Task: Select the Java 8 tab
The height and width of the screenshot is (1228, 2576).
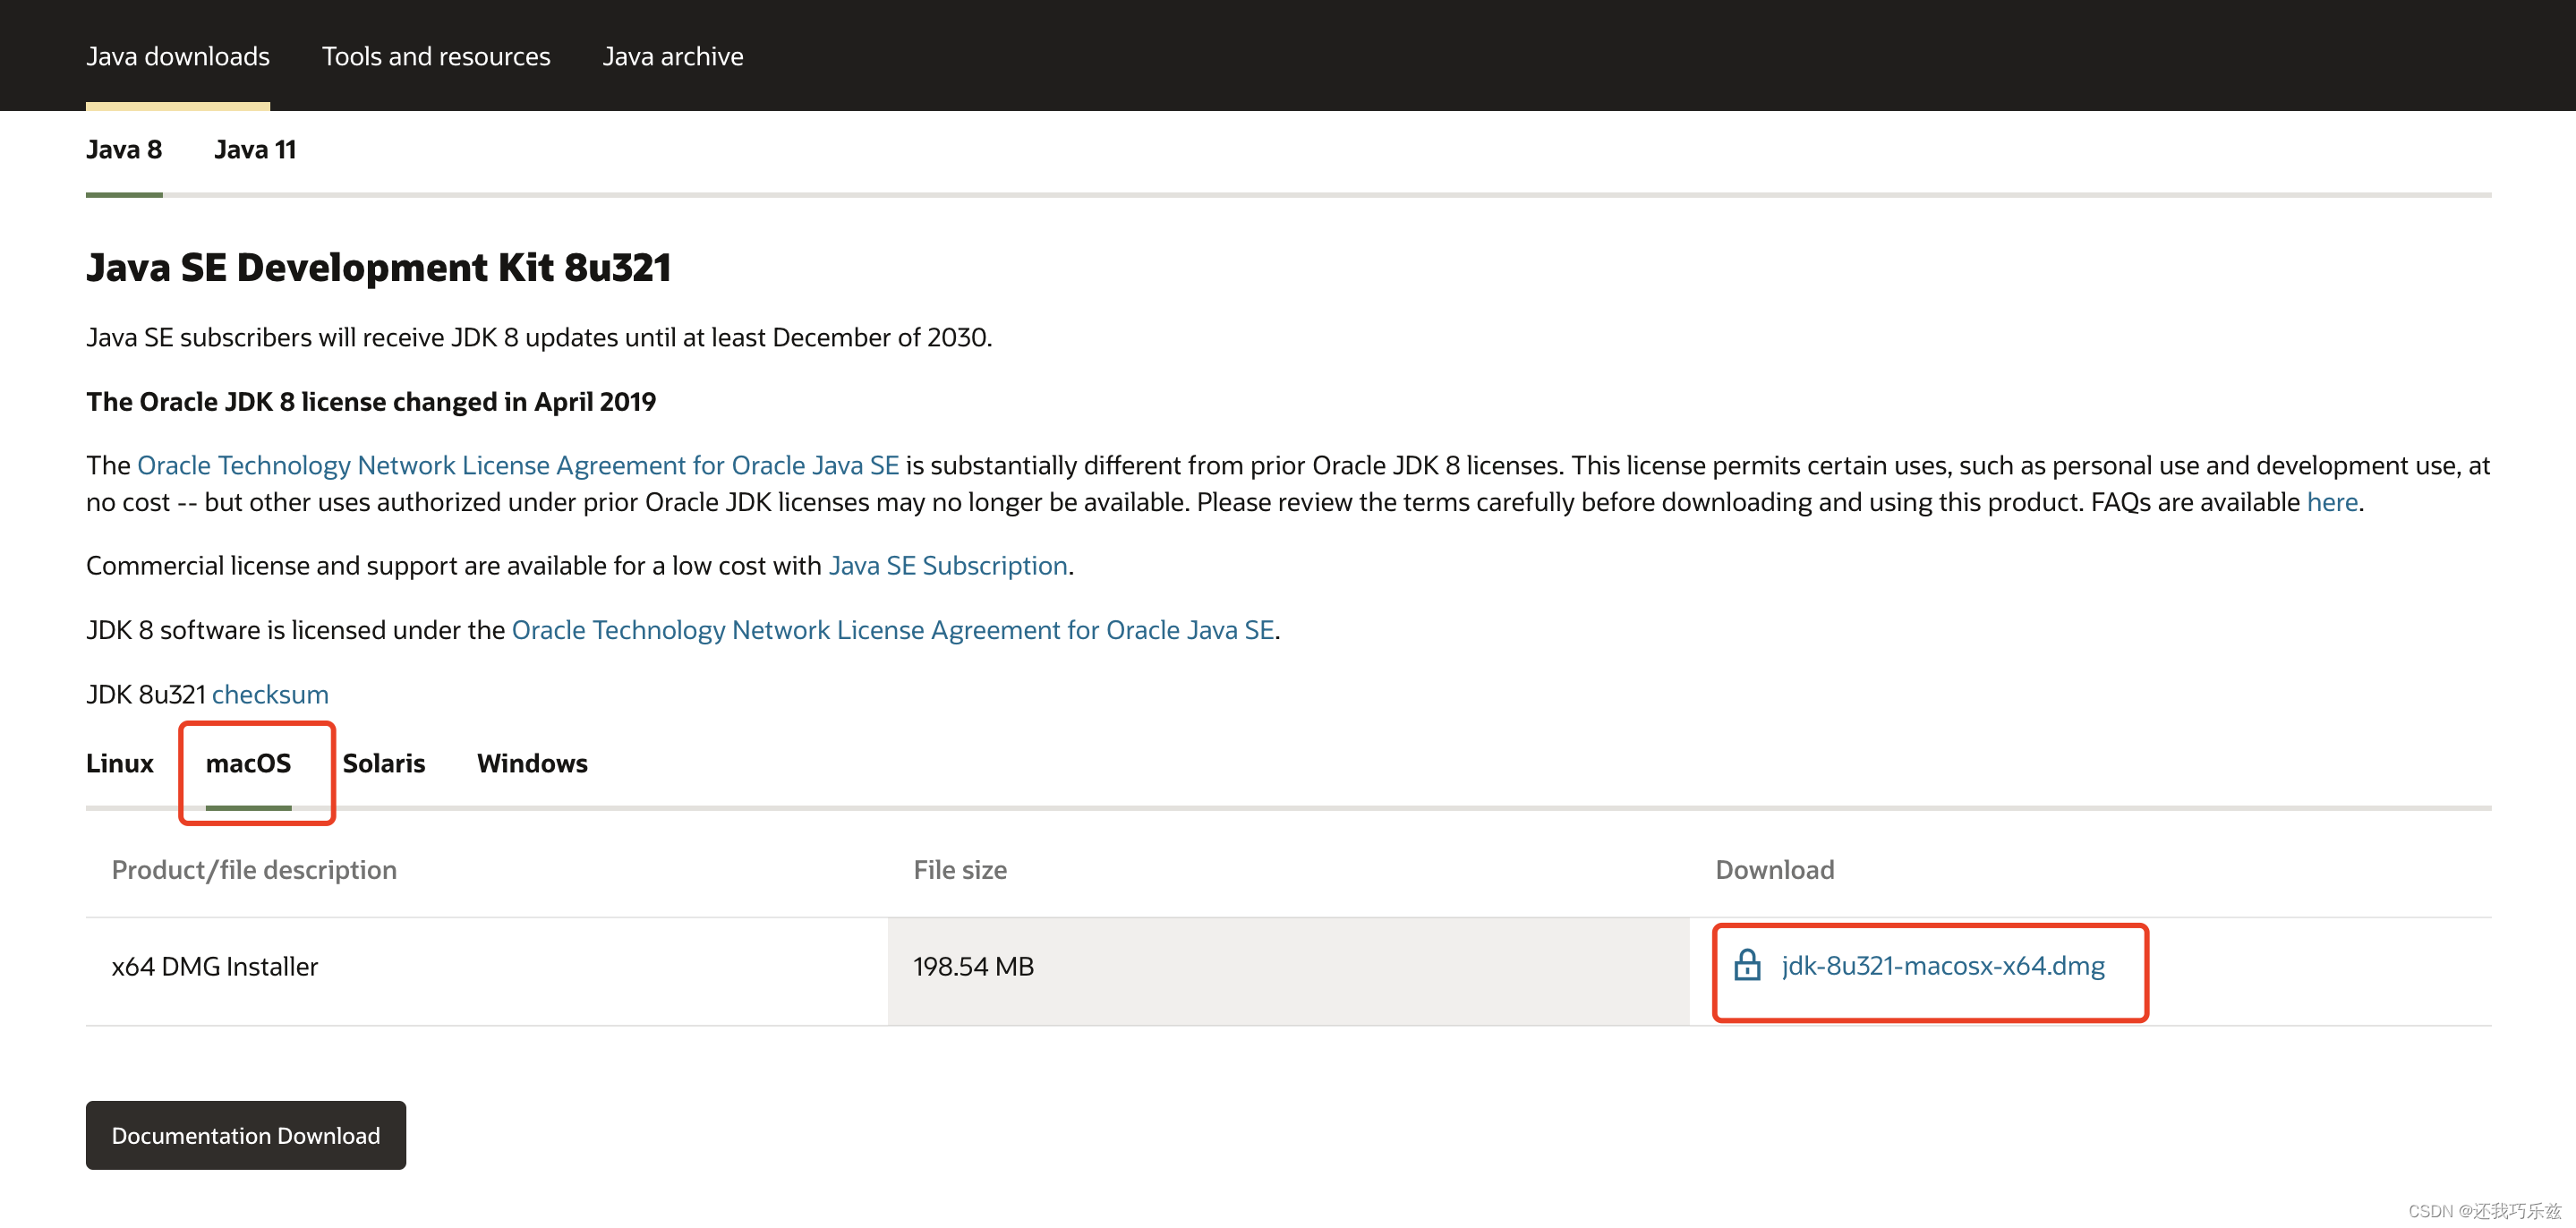Action: [124, 150]
